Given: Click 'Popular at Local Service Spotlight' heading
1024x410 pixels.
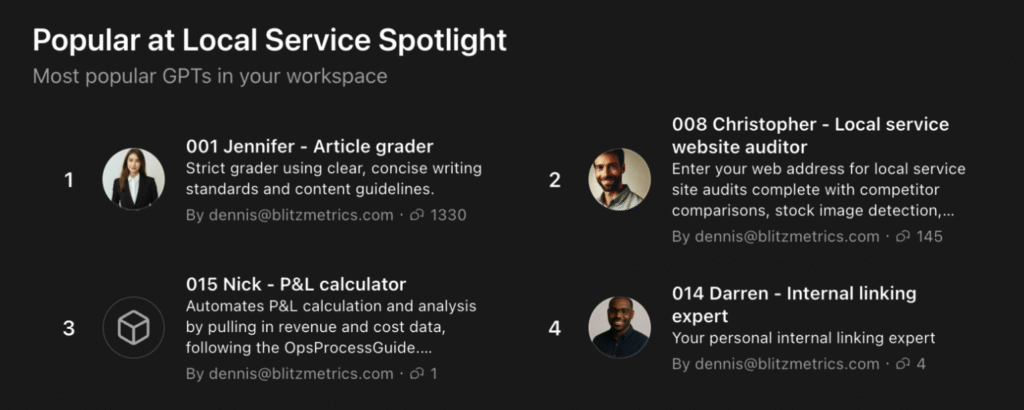Looking at the screenshot, I should [269, 40].
